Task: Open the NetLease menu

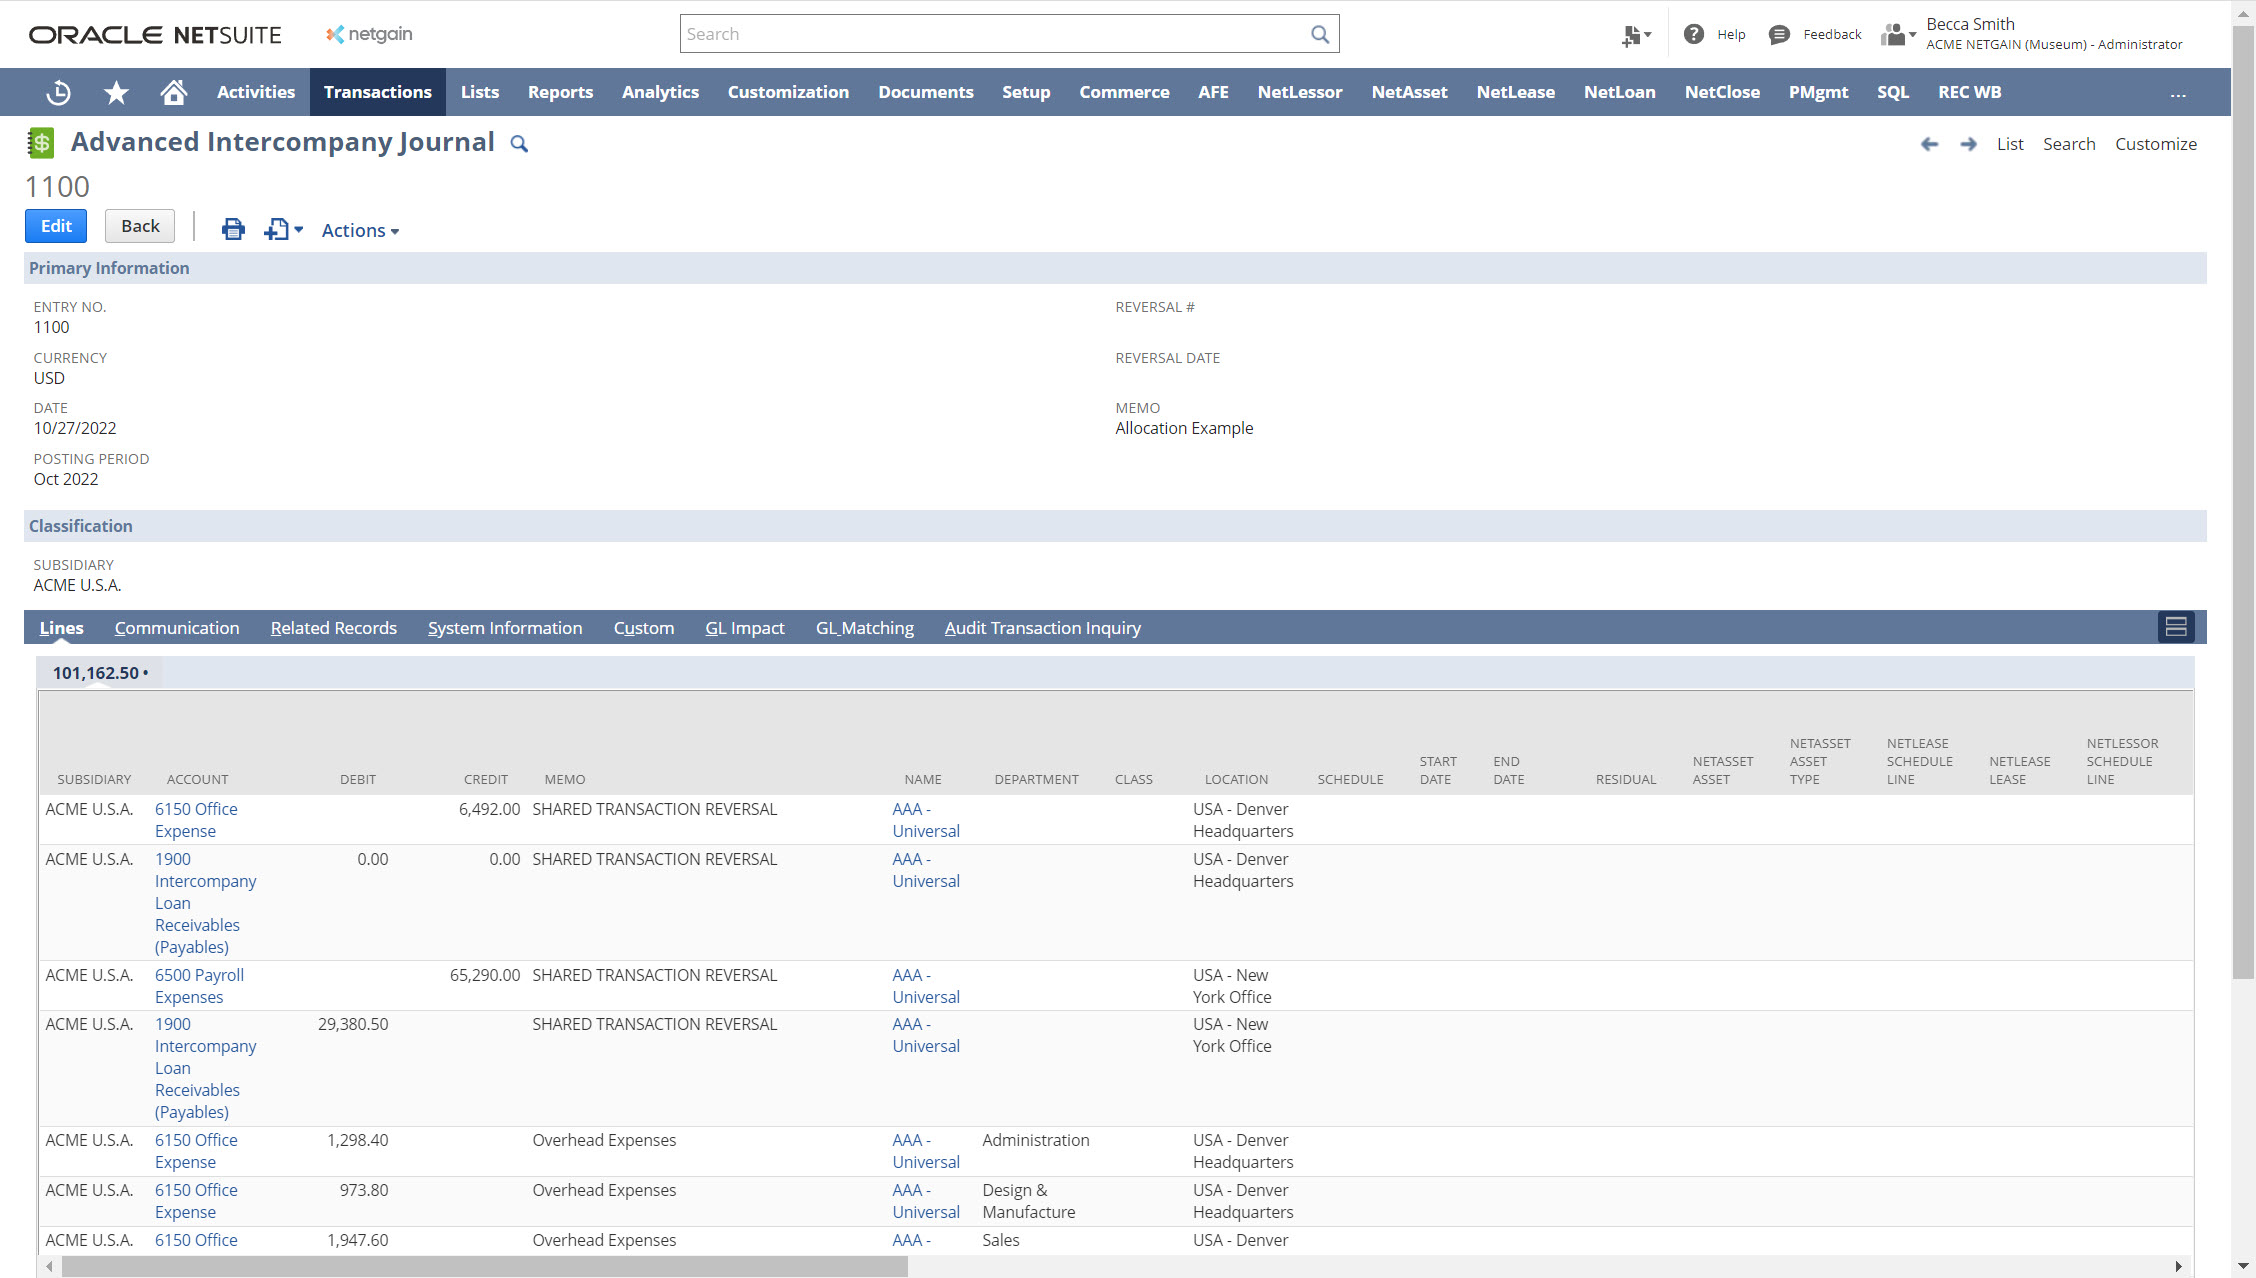Action: click(x=1515, y=92)
